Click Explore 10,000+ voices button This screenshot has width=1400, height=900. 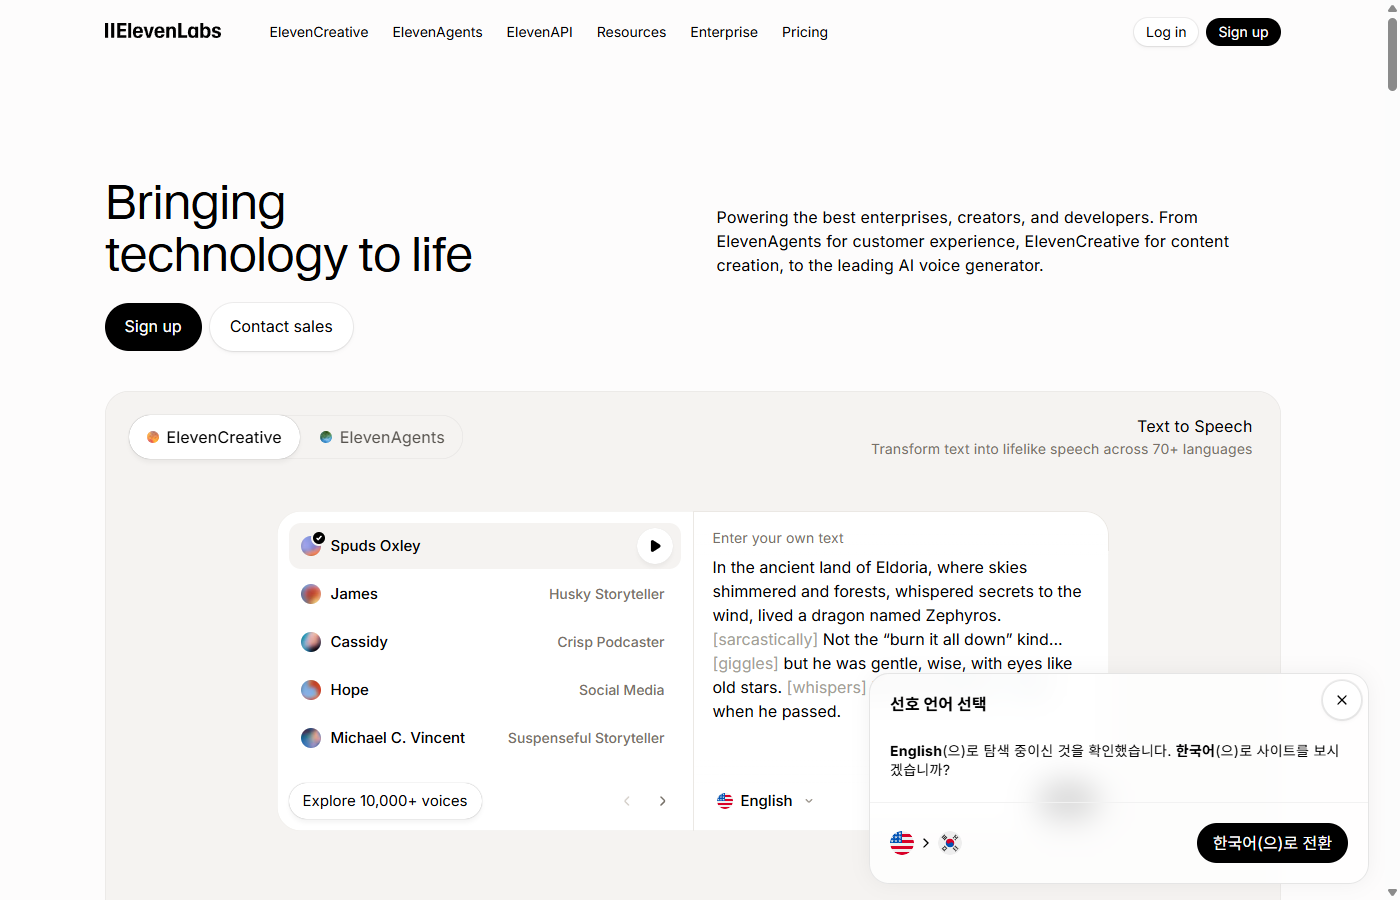pos(385,801)
